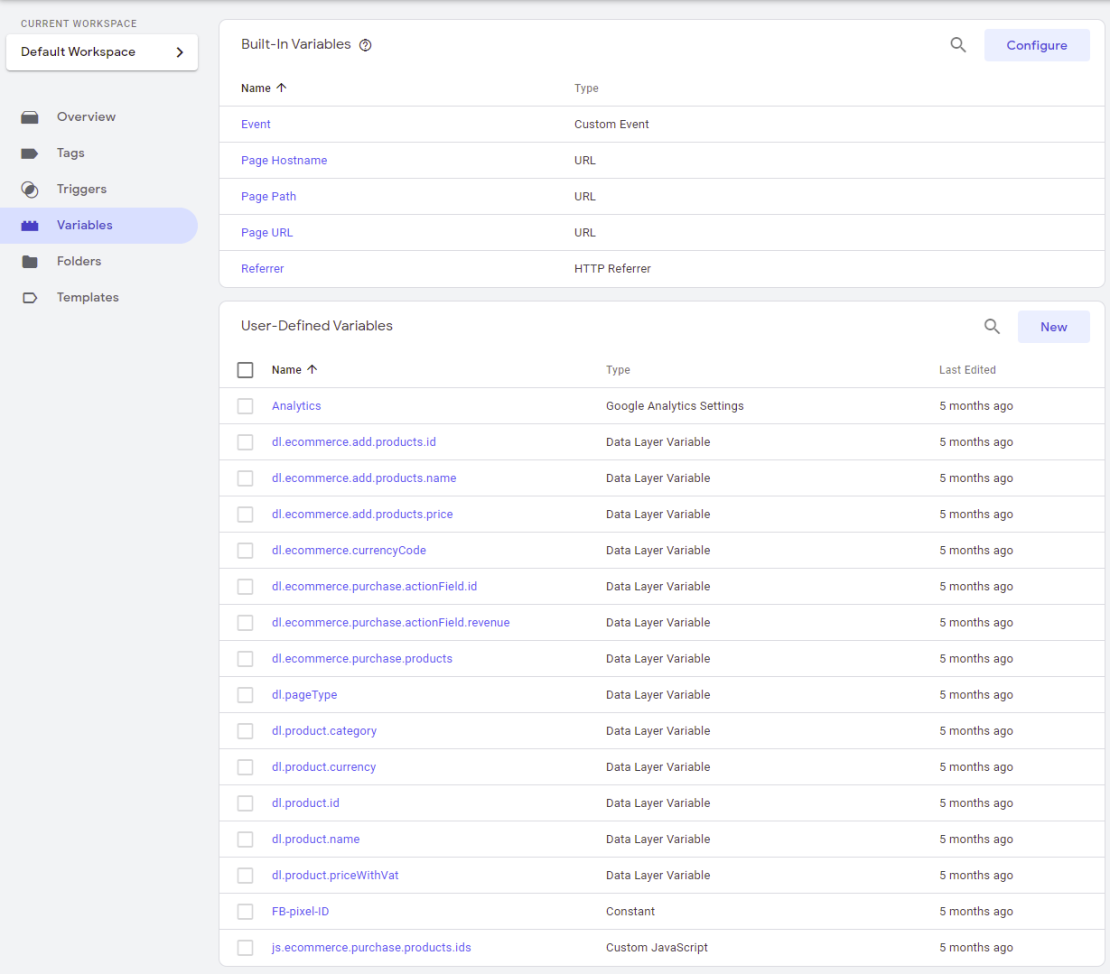
Task: Open the Page Hostname variable
Action: click(284, 160)
